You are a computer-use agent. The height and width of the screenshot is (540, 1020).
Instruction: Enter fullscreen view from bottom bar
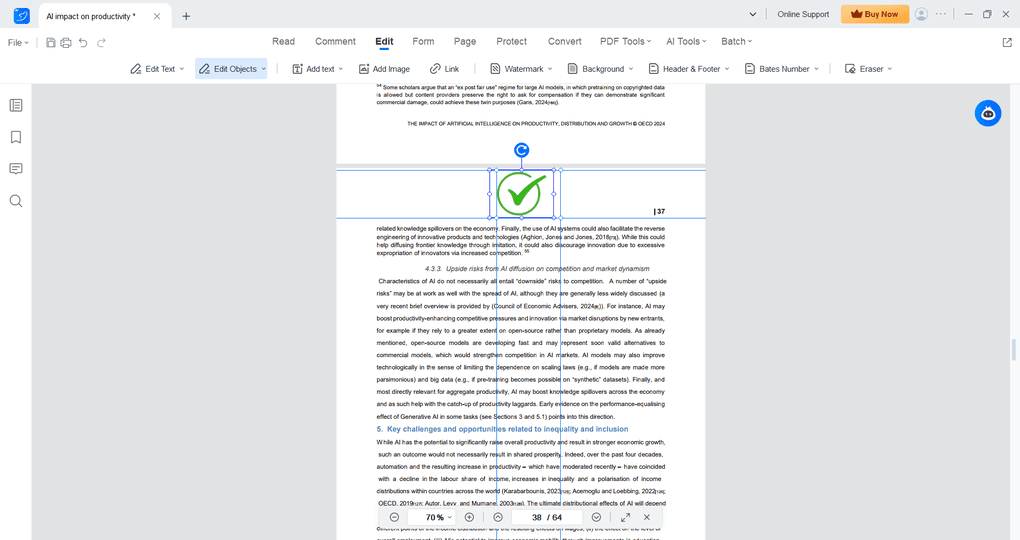pyautogui.click(x=625, y=517)
